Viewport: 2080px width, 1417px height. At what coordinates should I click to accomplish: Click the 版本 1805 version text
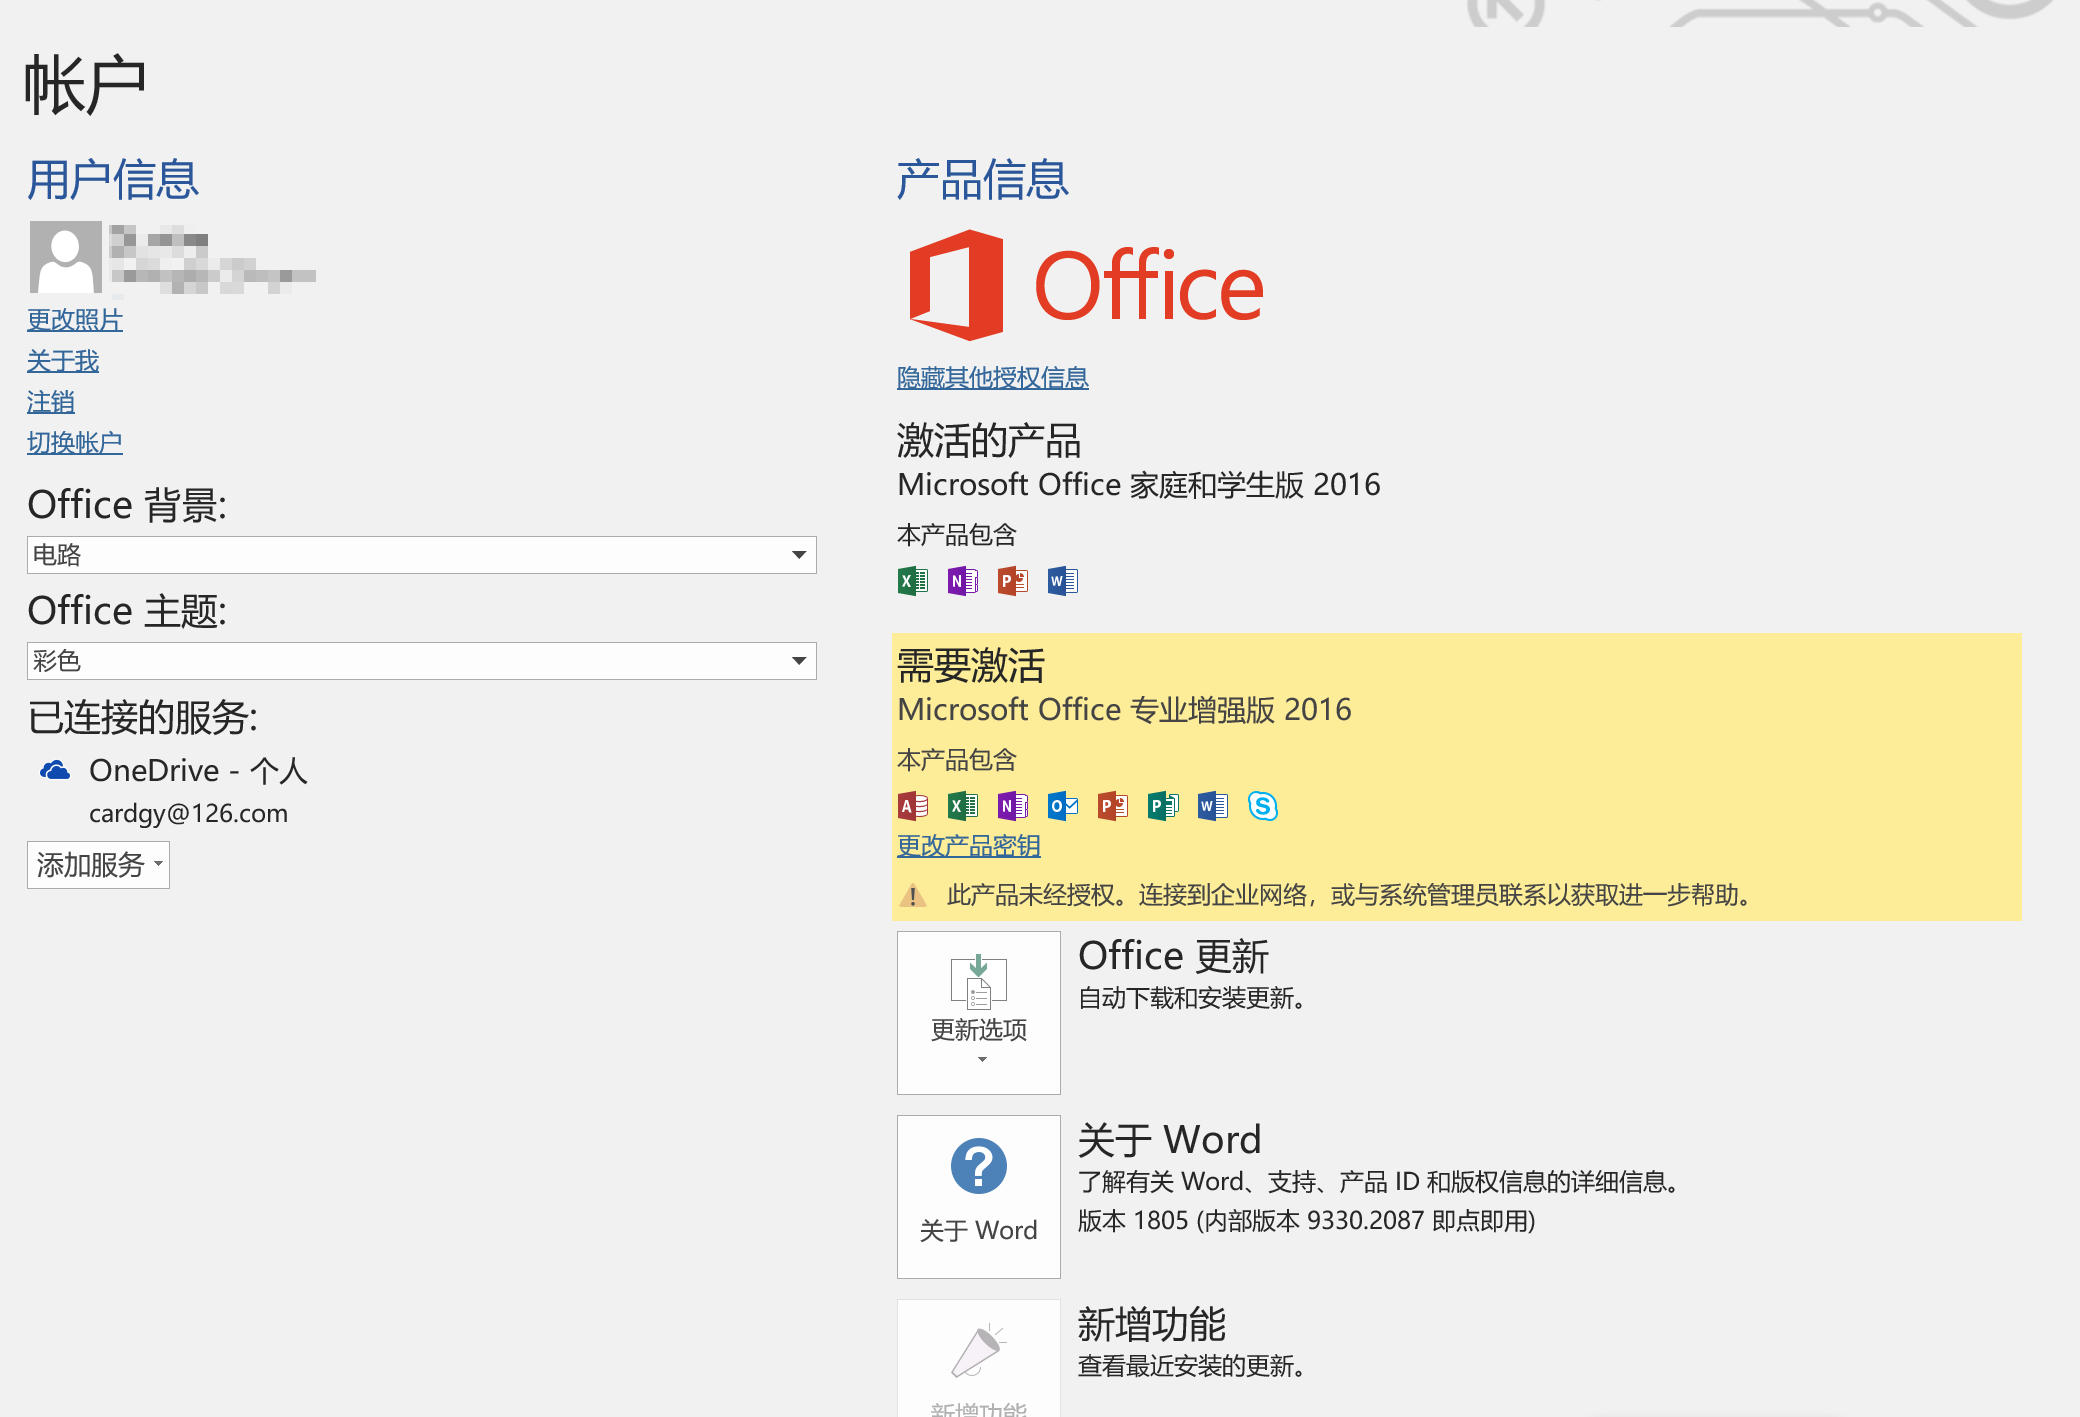1307,1221
